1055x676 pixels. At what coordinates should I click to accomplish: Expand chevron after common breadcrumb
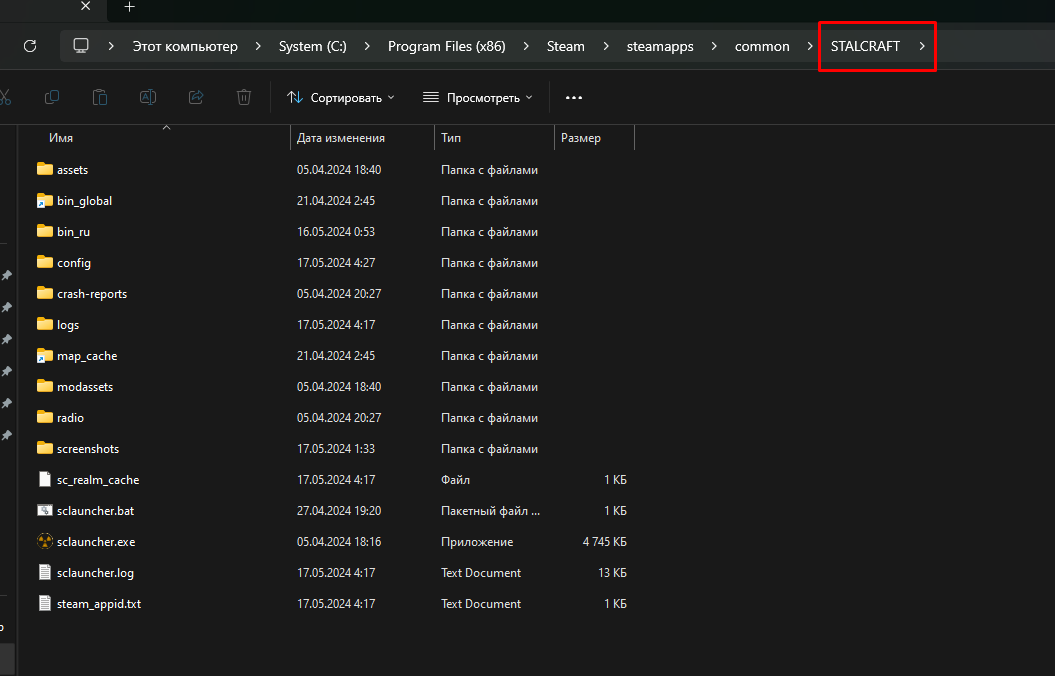click(810, 46)
